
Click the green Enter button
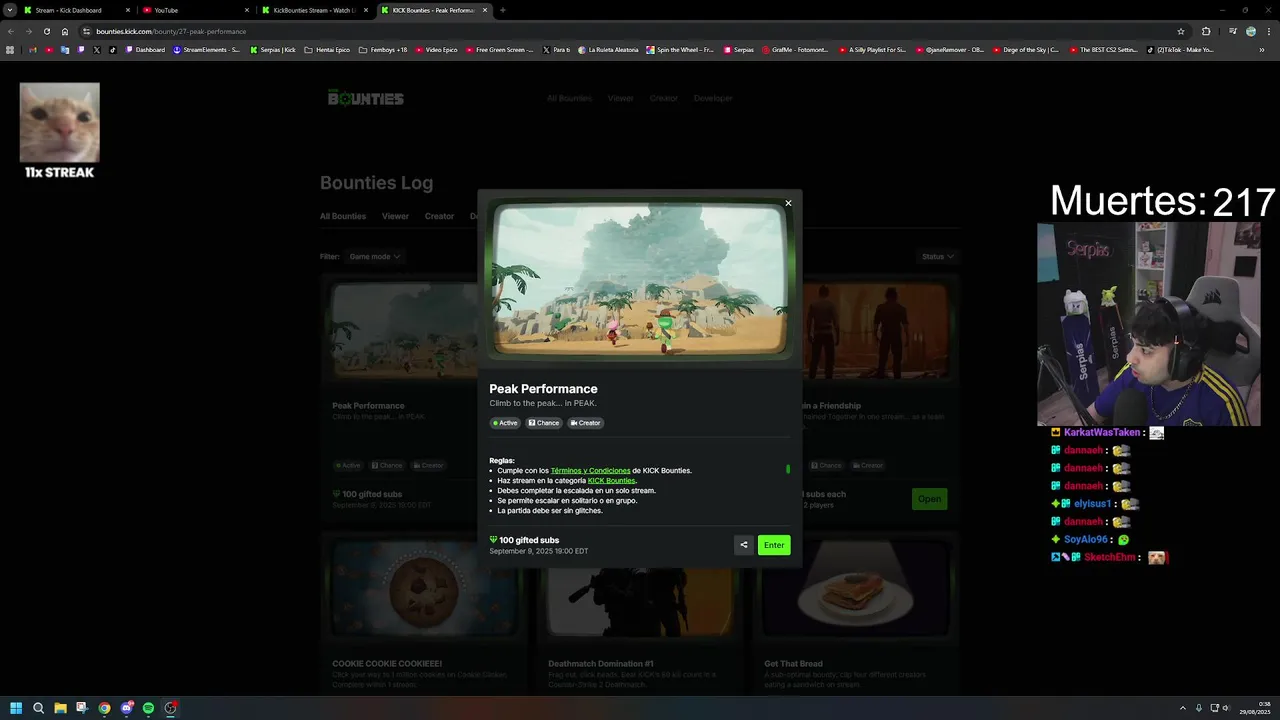pyautogui.click(x=774, y=545)
